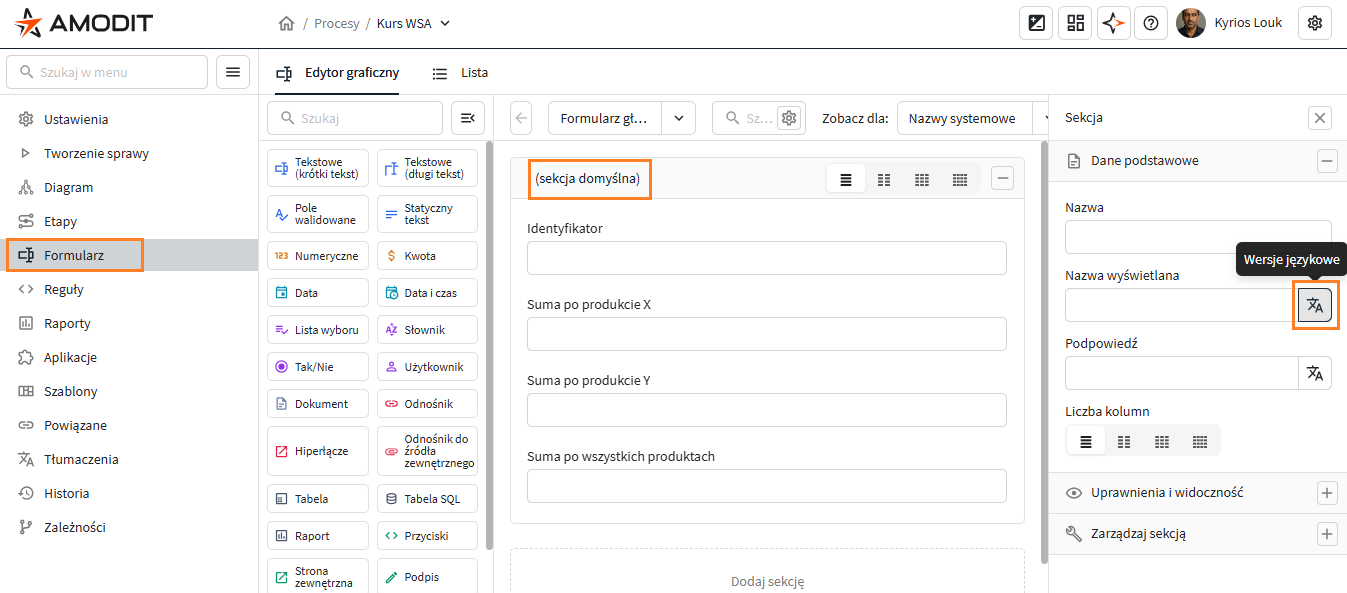This screenshot has width=1347, height=593.
Task: Click the Procesy breadcrumb link
Action: click(336, 24)
